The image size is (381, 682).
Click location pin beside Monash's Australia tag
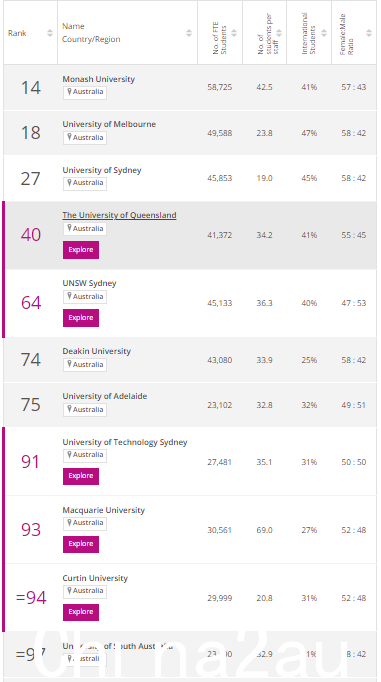click(69, 92)
